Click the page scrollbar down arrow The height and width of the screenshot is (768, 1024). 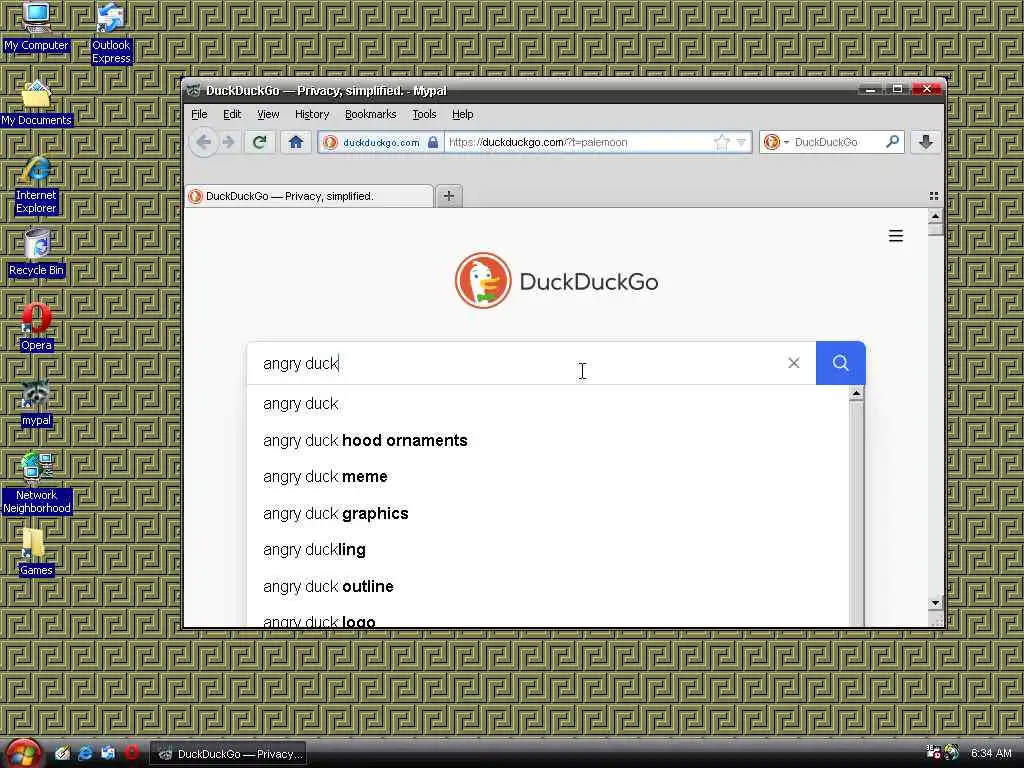pyautogui.click(x=935, y=603)
